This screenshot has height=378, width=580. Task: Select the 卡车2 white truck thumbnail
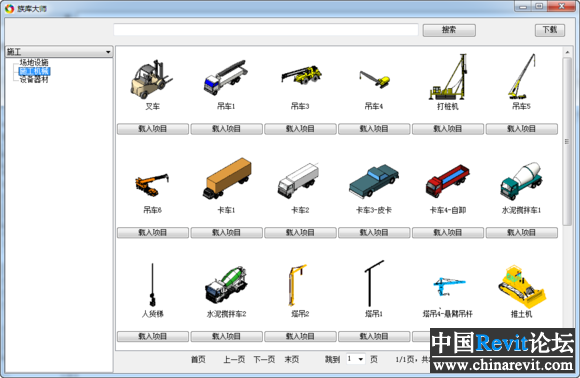[298, 180]
